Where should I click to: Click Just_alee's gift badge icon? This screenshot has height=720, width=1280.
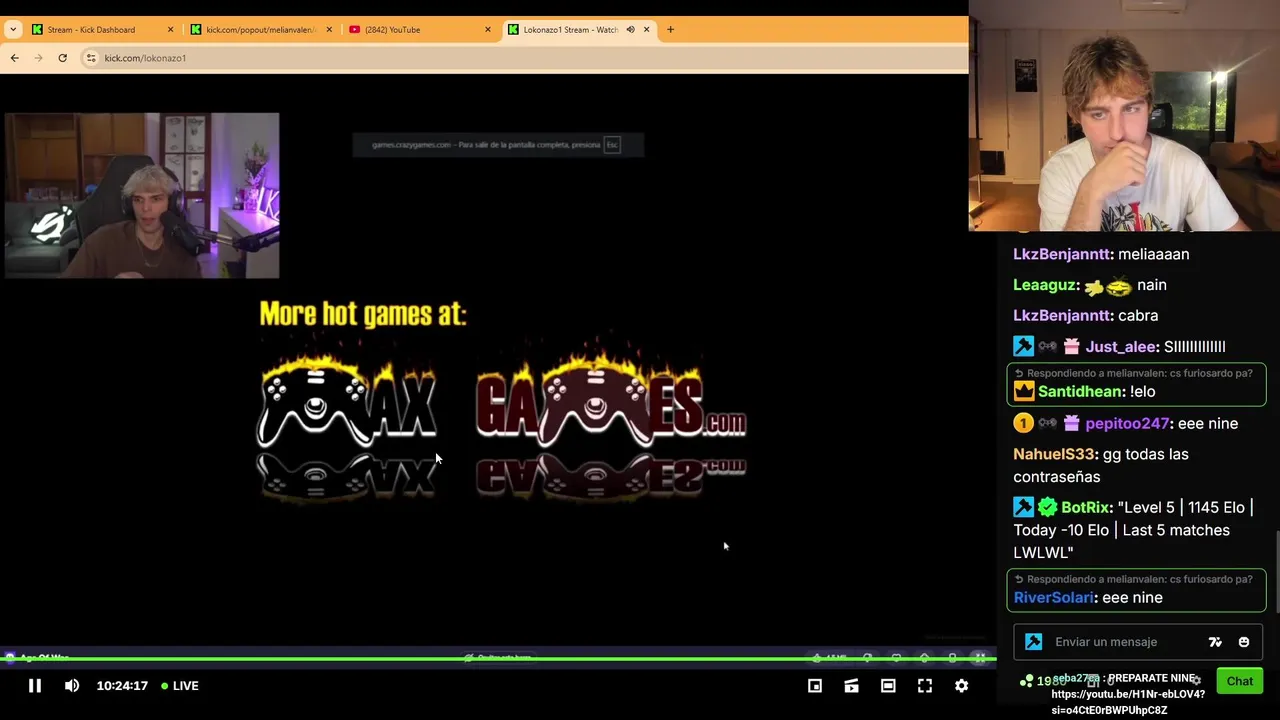click(x=1071, y=346)
